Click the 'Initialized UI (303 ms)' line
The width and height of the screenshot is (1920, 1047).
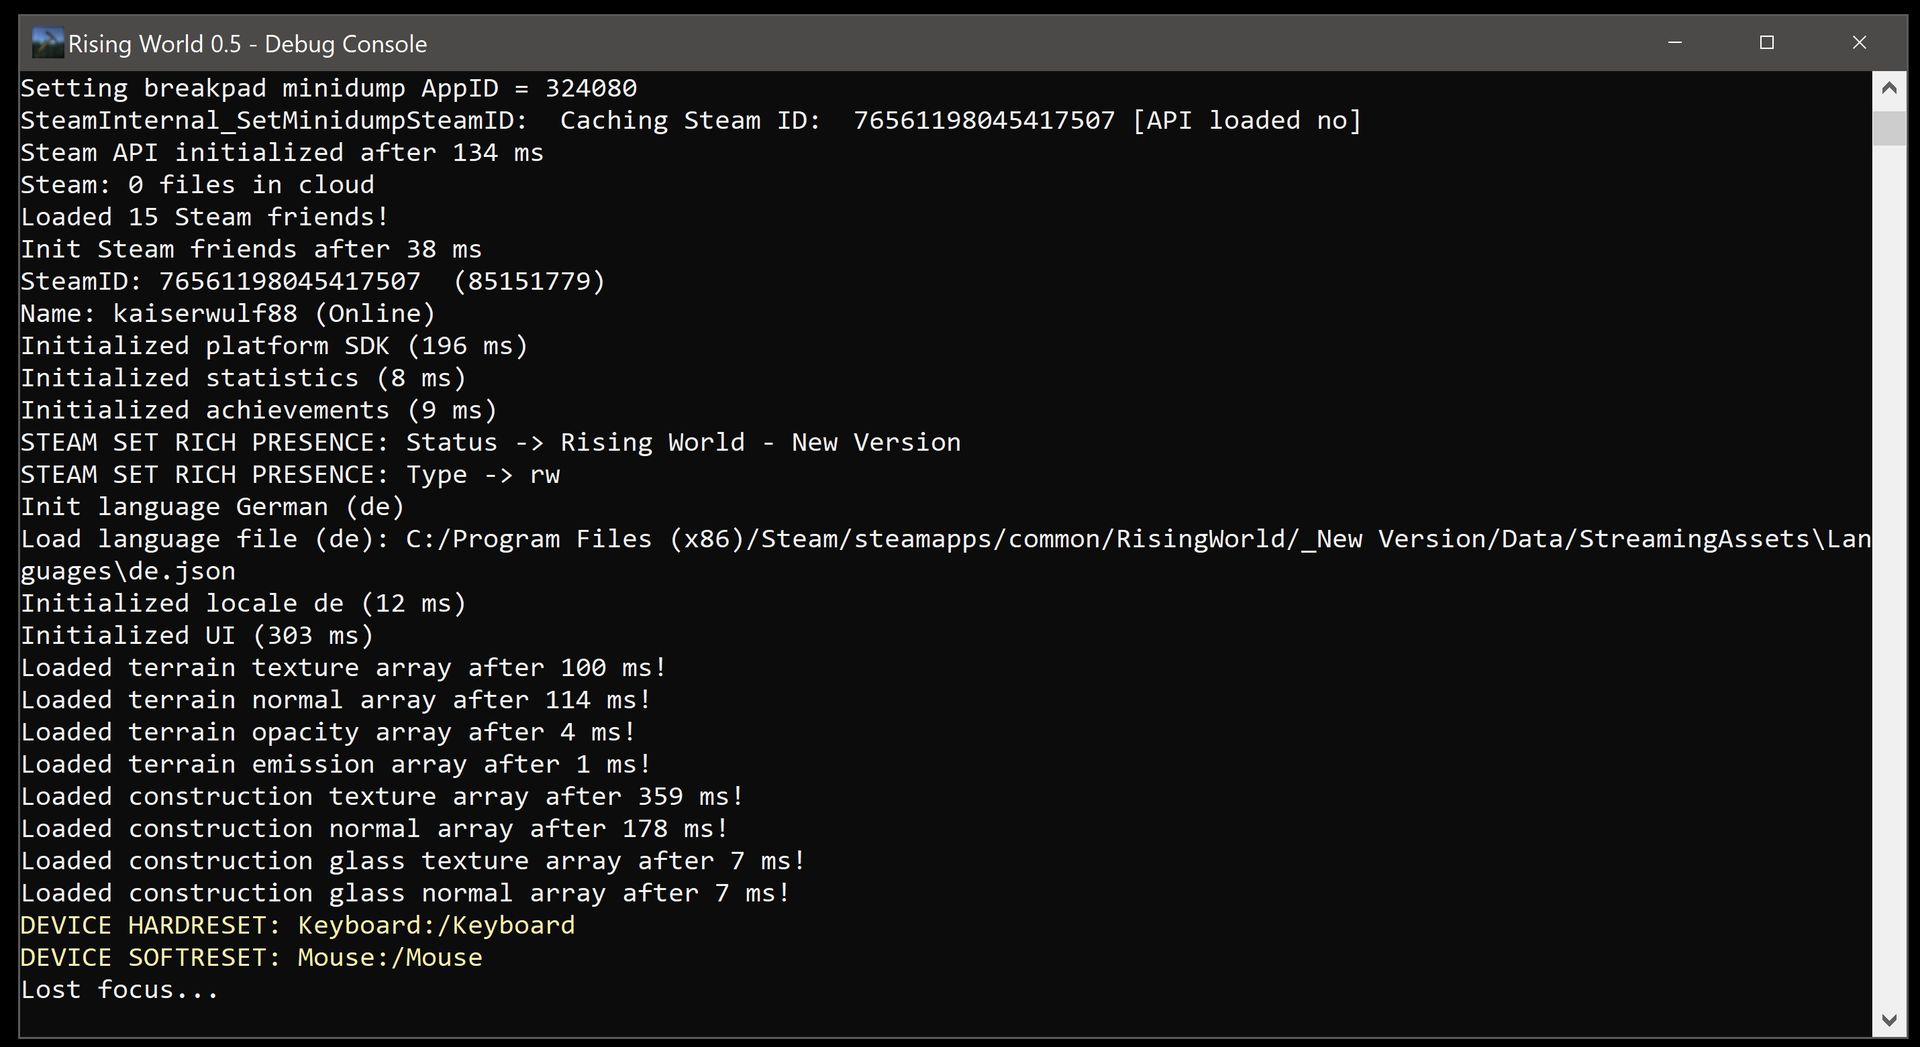197,635
